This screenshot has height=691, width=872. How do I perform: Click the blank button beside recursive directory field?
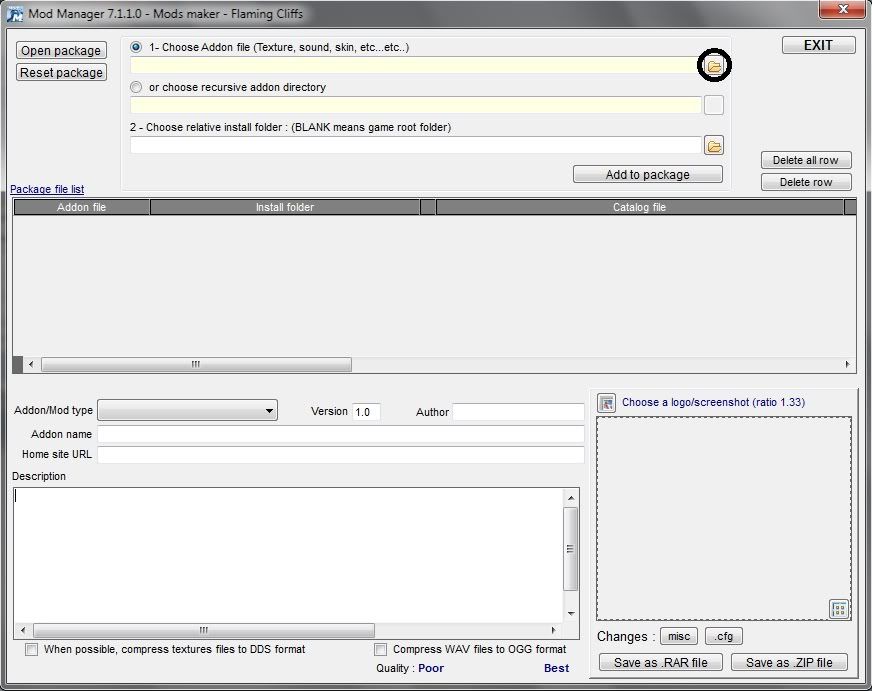coord(714,106)
